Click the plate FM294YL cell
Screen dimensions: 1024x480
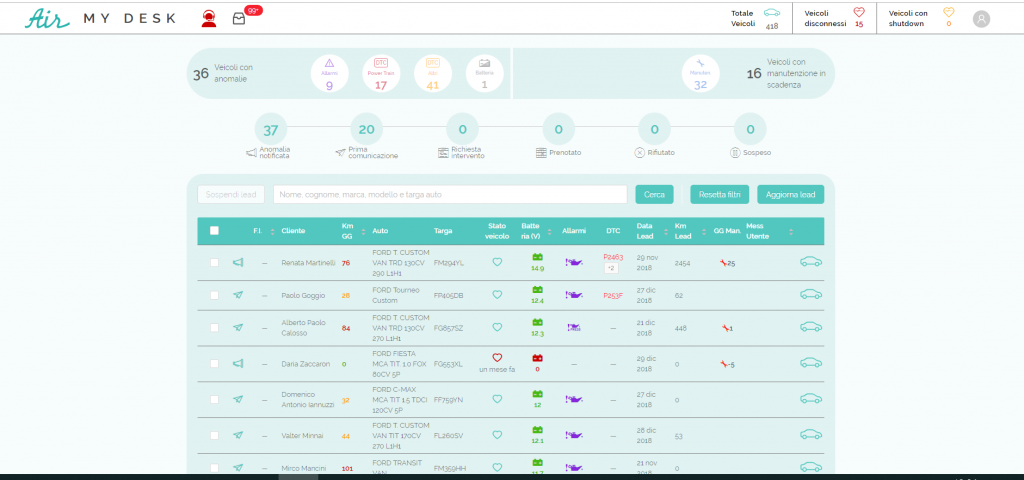[x=449, y=263]
